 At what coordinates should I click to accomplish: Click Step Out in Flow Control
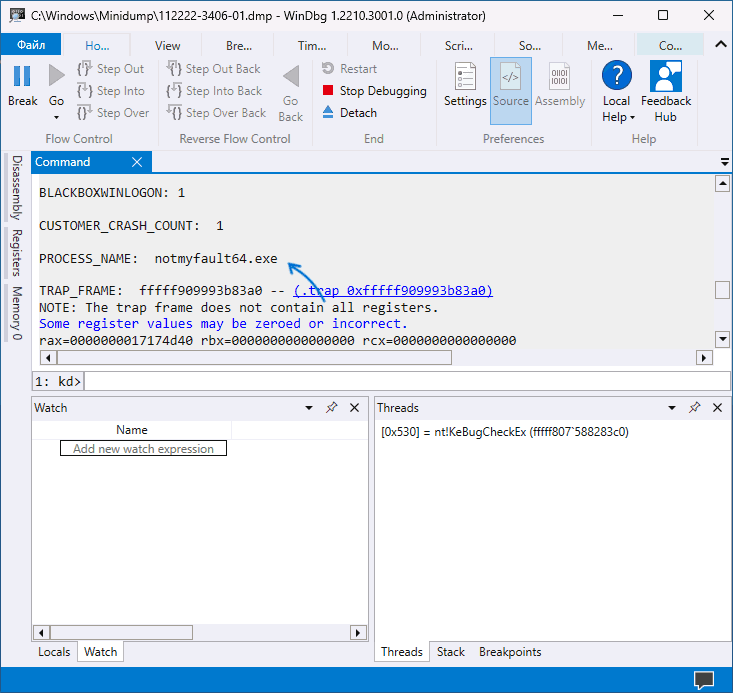(x=111, y=69)
